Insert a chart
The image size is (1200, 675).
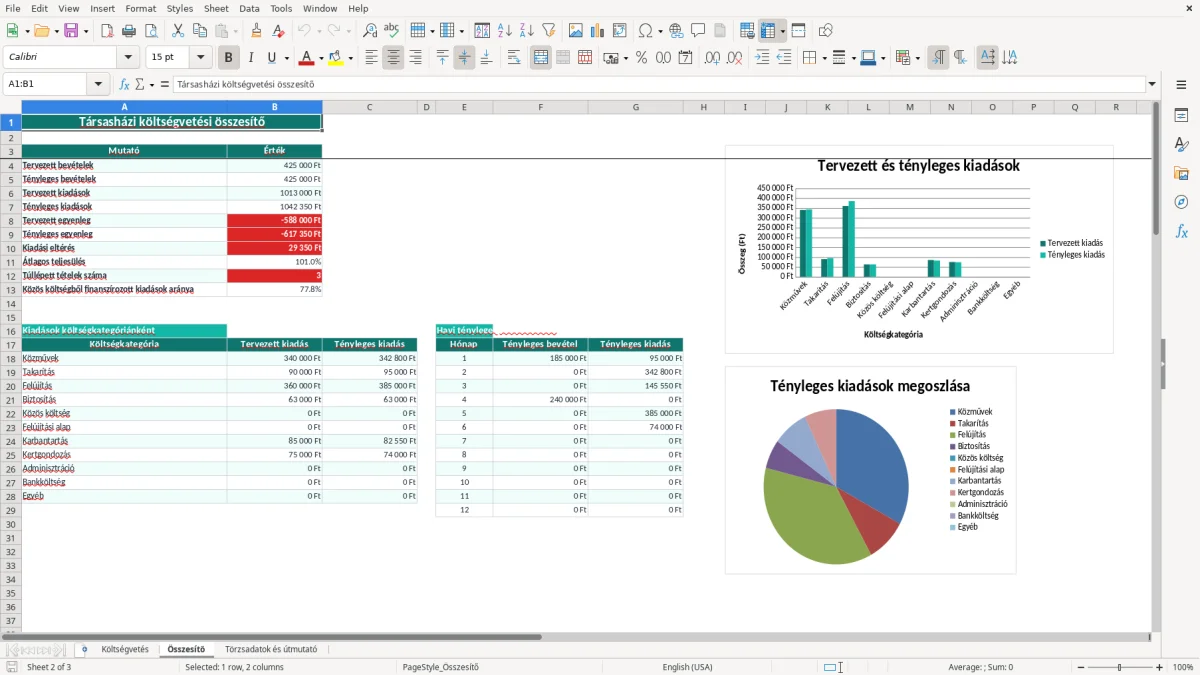pos(598,31)
